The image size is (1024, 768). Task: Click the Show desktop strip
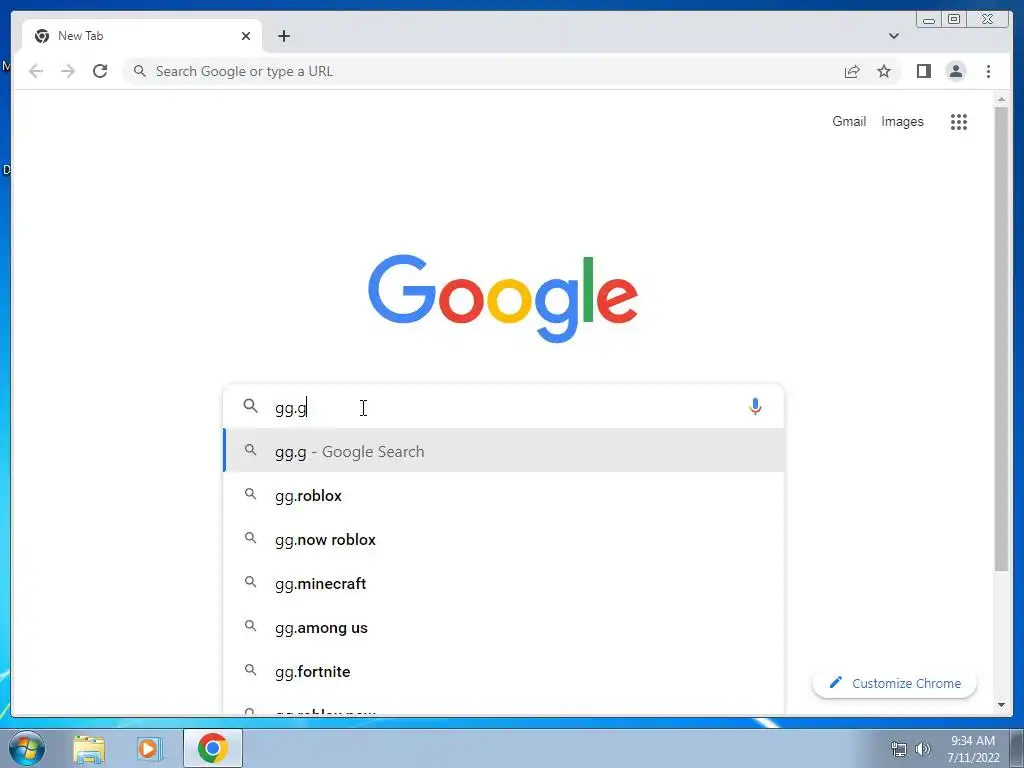tap(1016, 748)
